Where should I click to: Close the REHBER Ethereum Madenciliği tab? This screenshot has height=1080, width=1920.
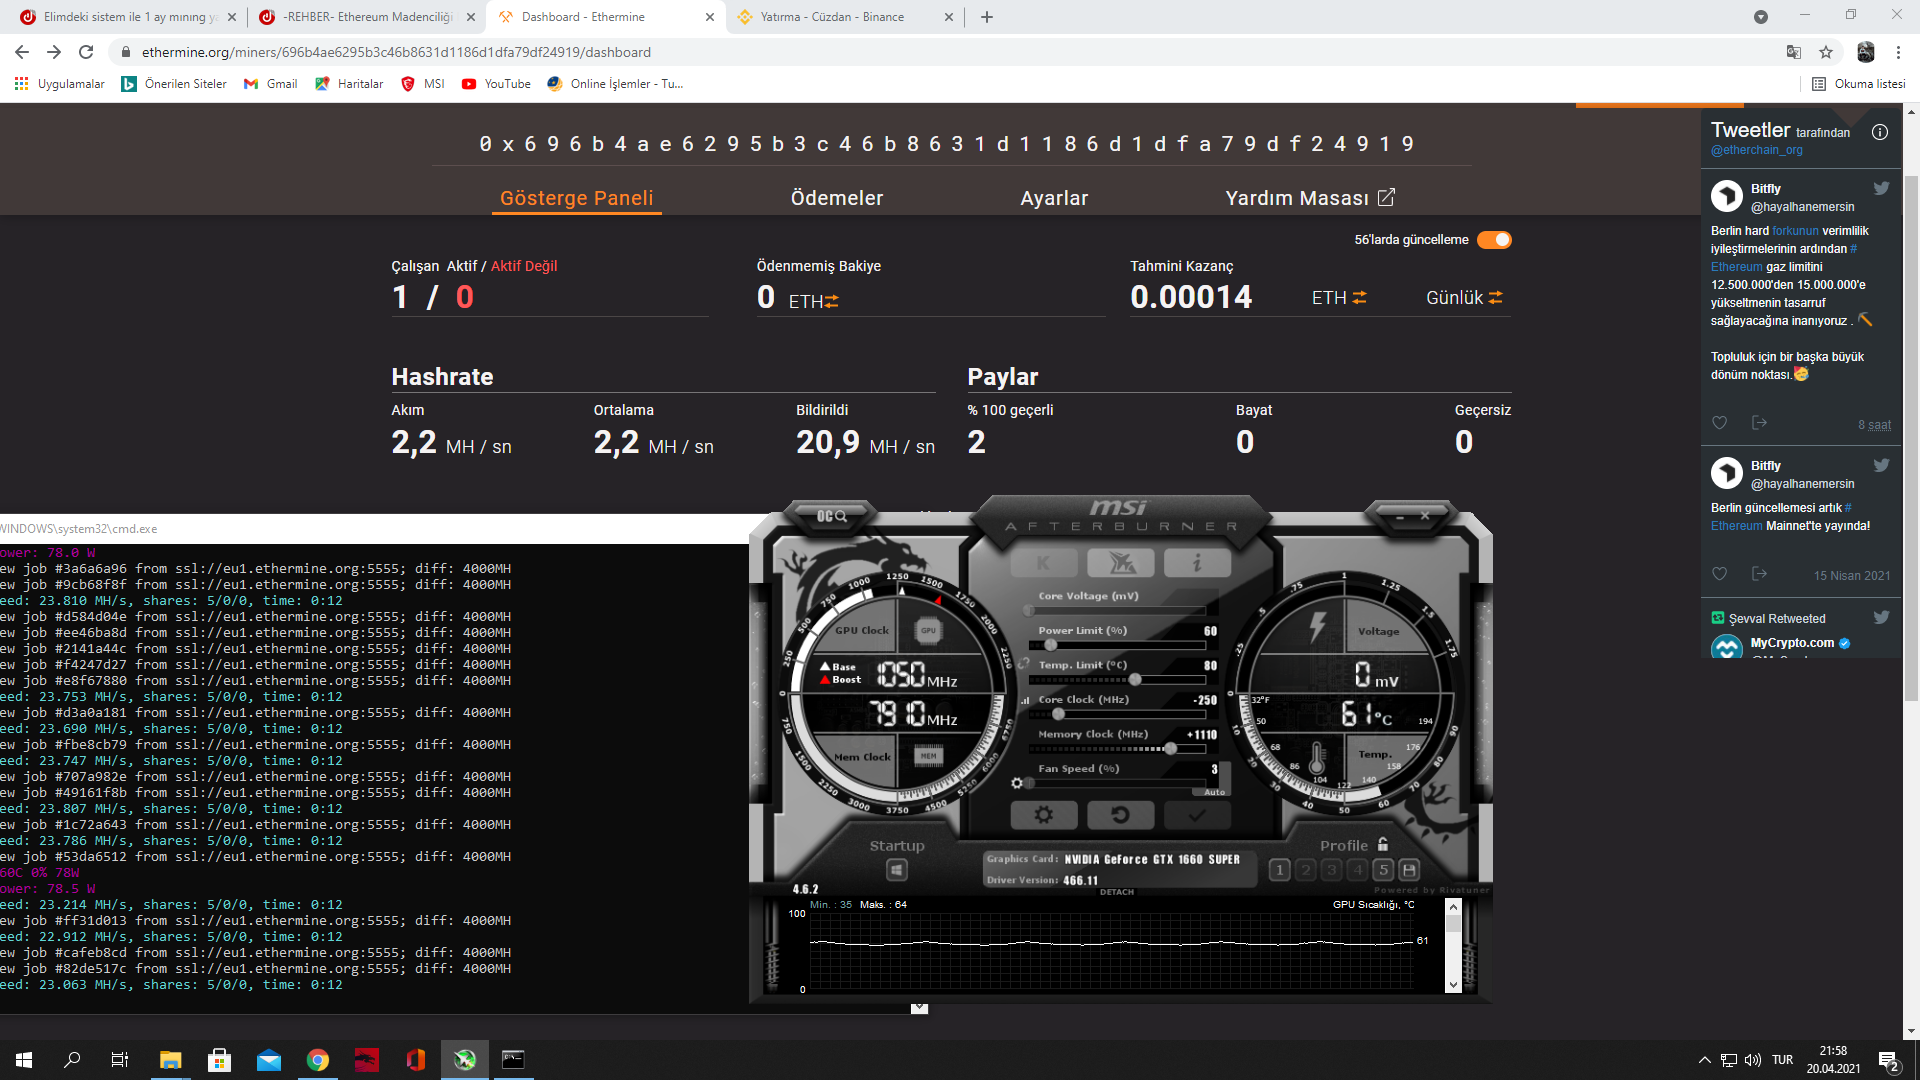tap(471, 17)
